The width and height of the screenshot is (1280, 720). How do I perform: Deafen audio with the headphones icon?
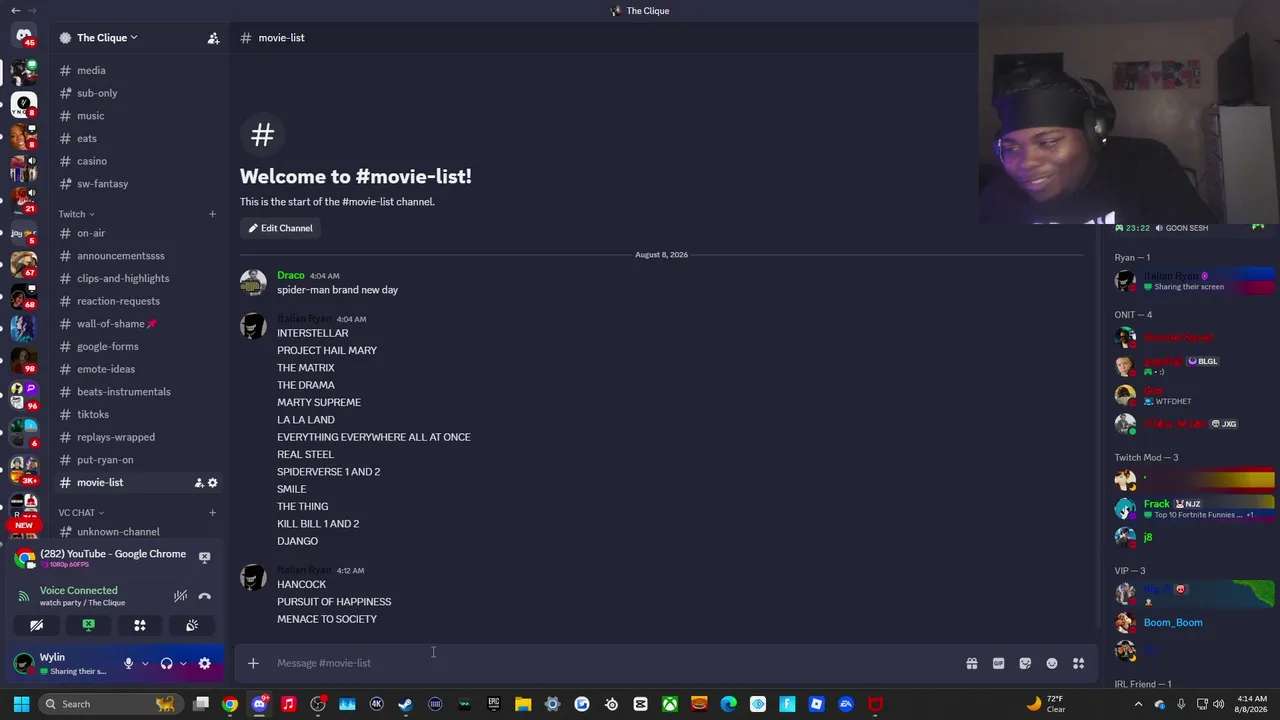click(166, 663)
